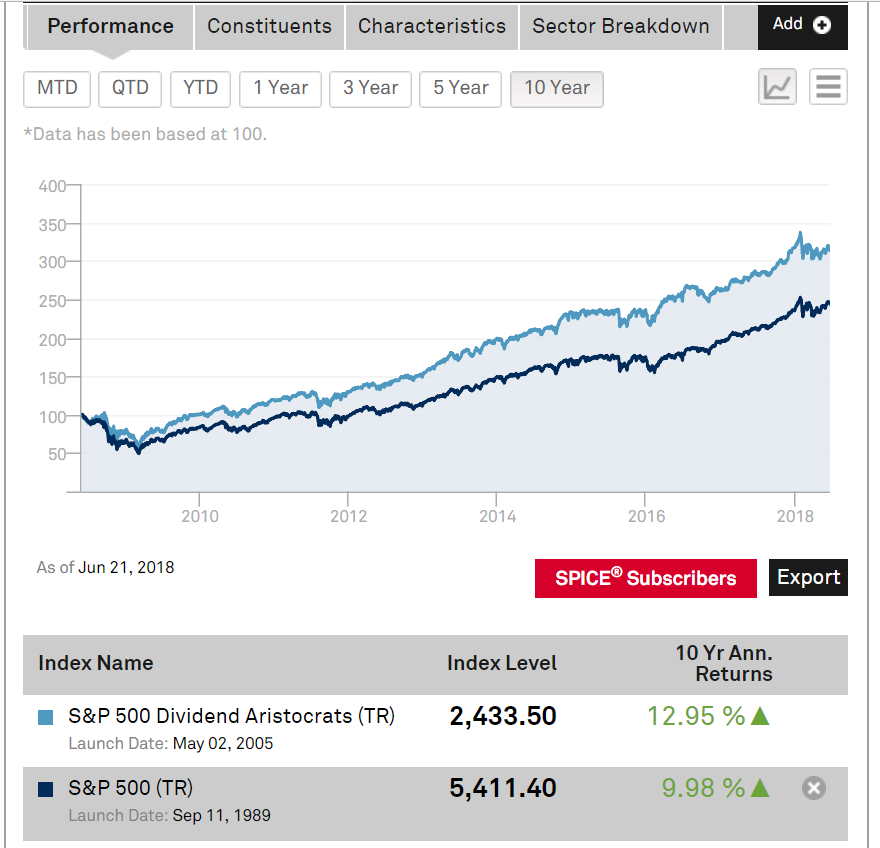Click the 2014 x-axis label
Screen dimensions: 880x848
tap(497, 516)
